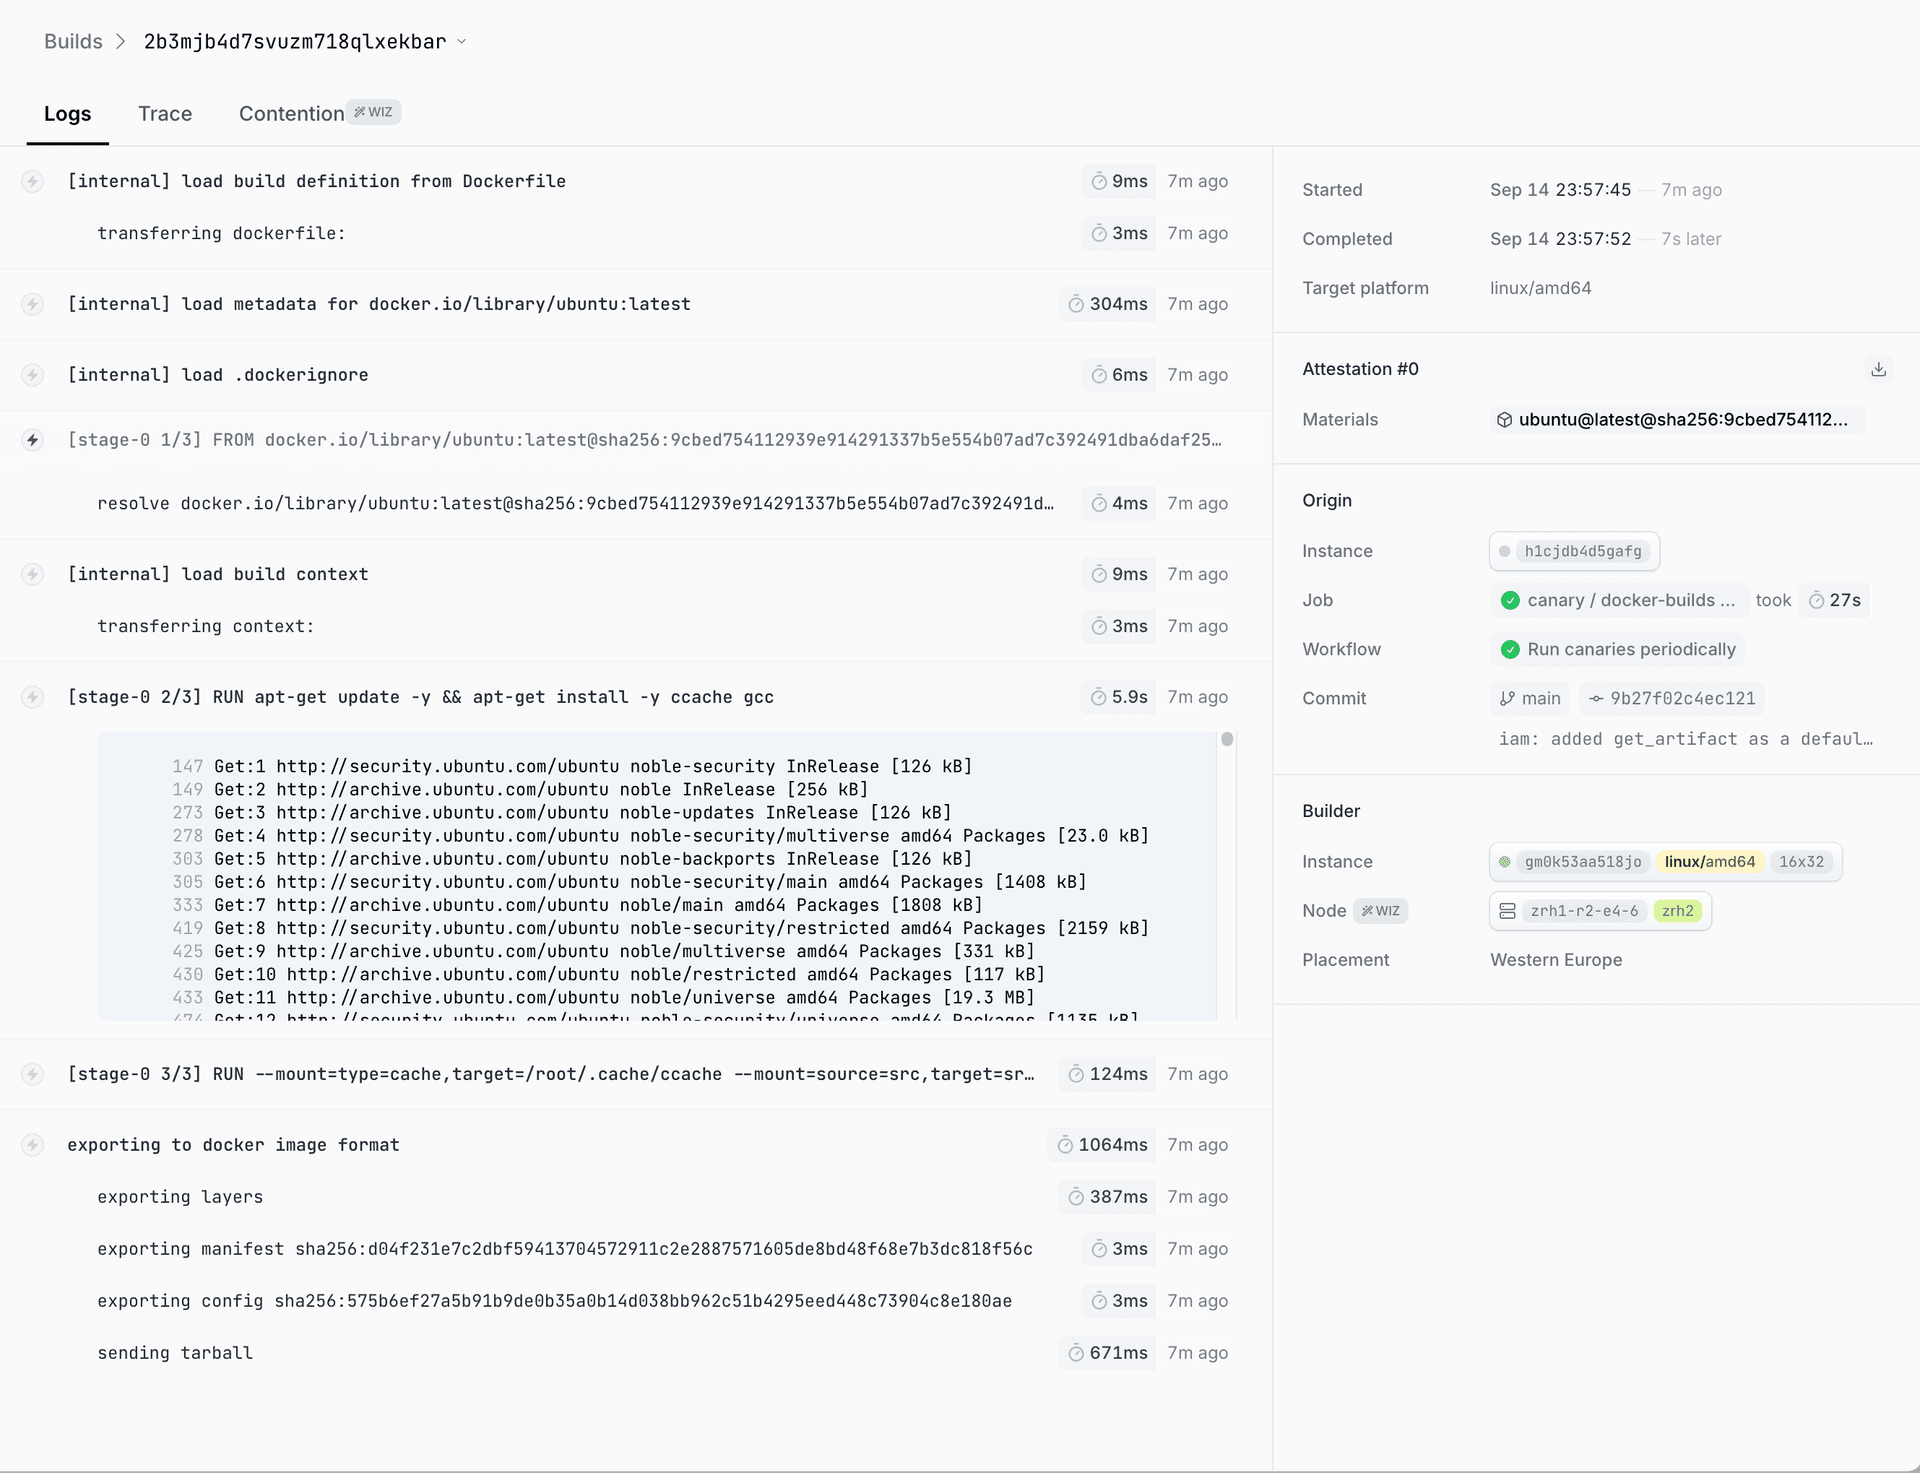Click the commit icon beside 9b27f02c4ec121
The height and width of the screenshot is (1473, 1920).
(x=1600, y=698)
